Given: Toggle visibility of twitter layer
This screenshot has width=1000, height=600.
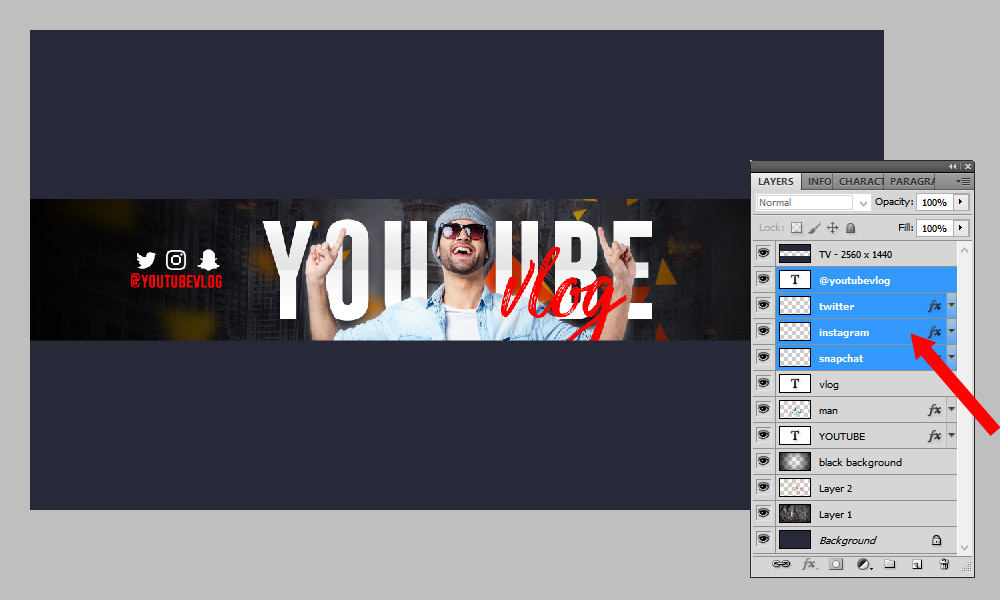Looking at the screenshot, I should pyautogui.click(x=763, y=305).
